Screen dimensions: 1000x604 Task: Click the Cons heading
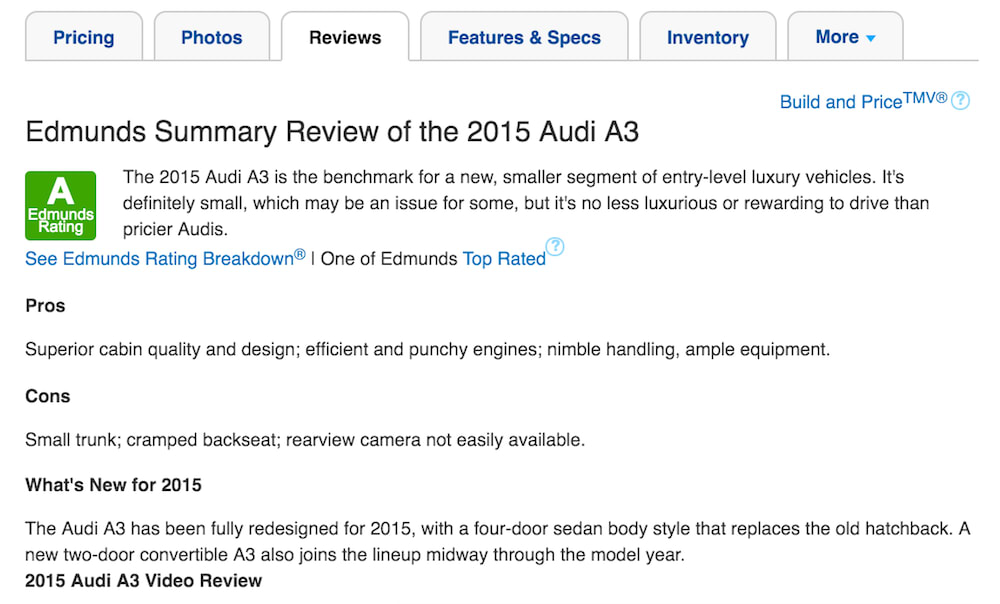point(48,396)
